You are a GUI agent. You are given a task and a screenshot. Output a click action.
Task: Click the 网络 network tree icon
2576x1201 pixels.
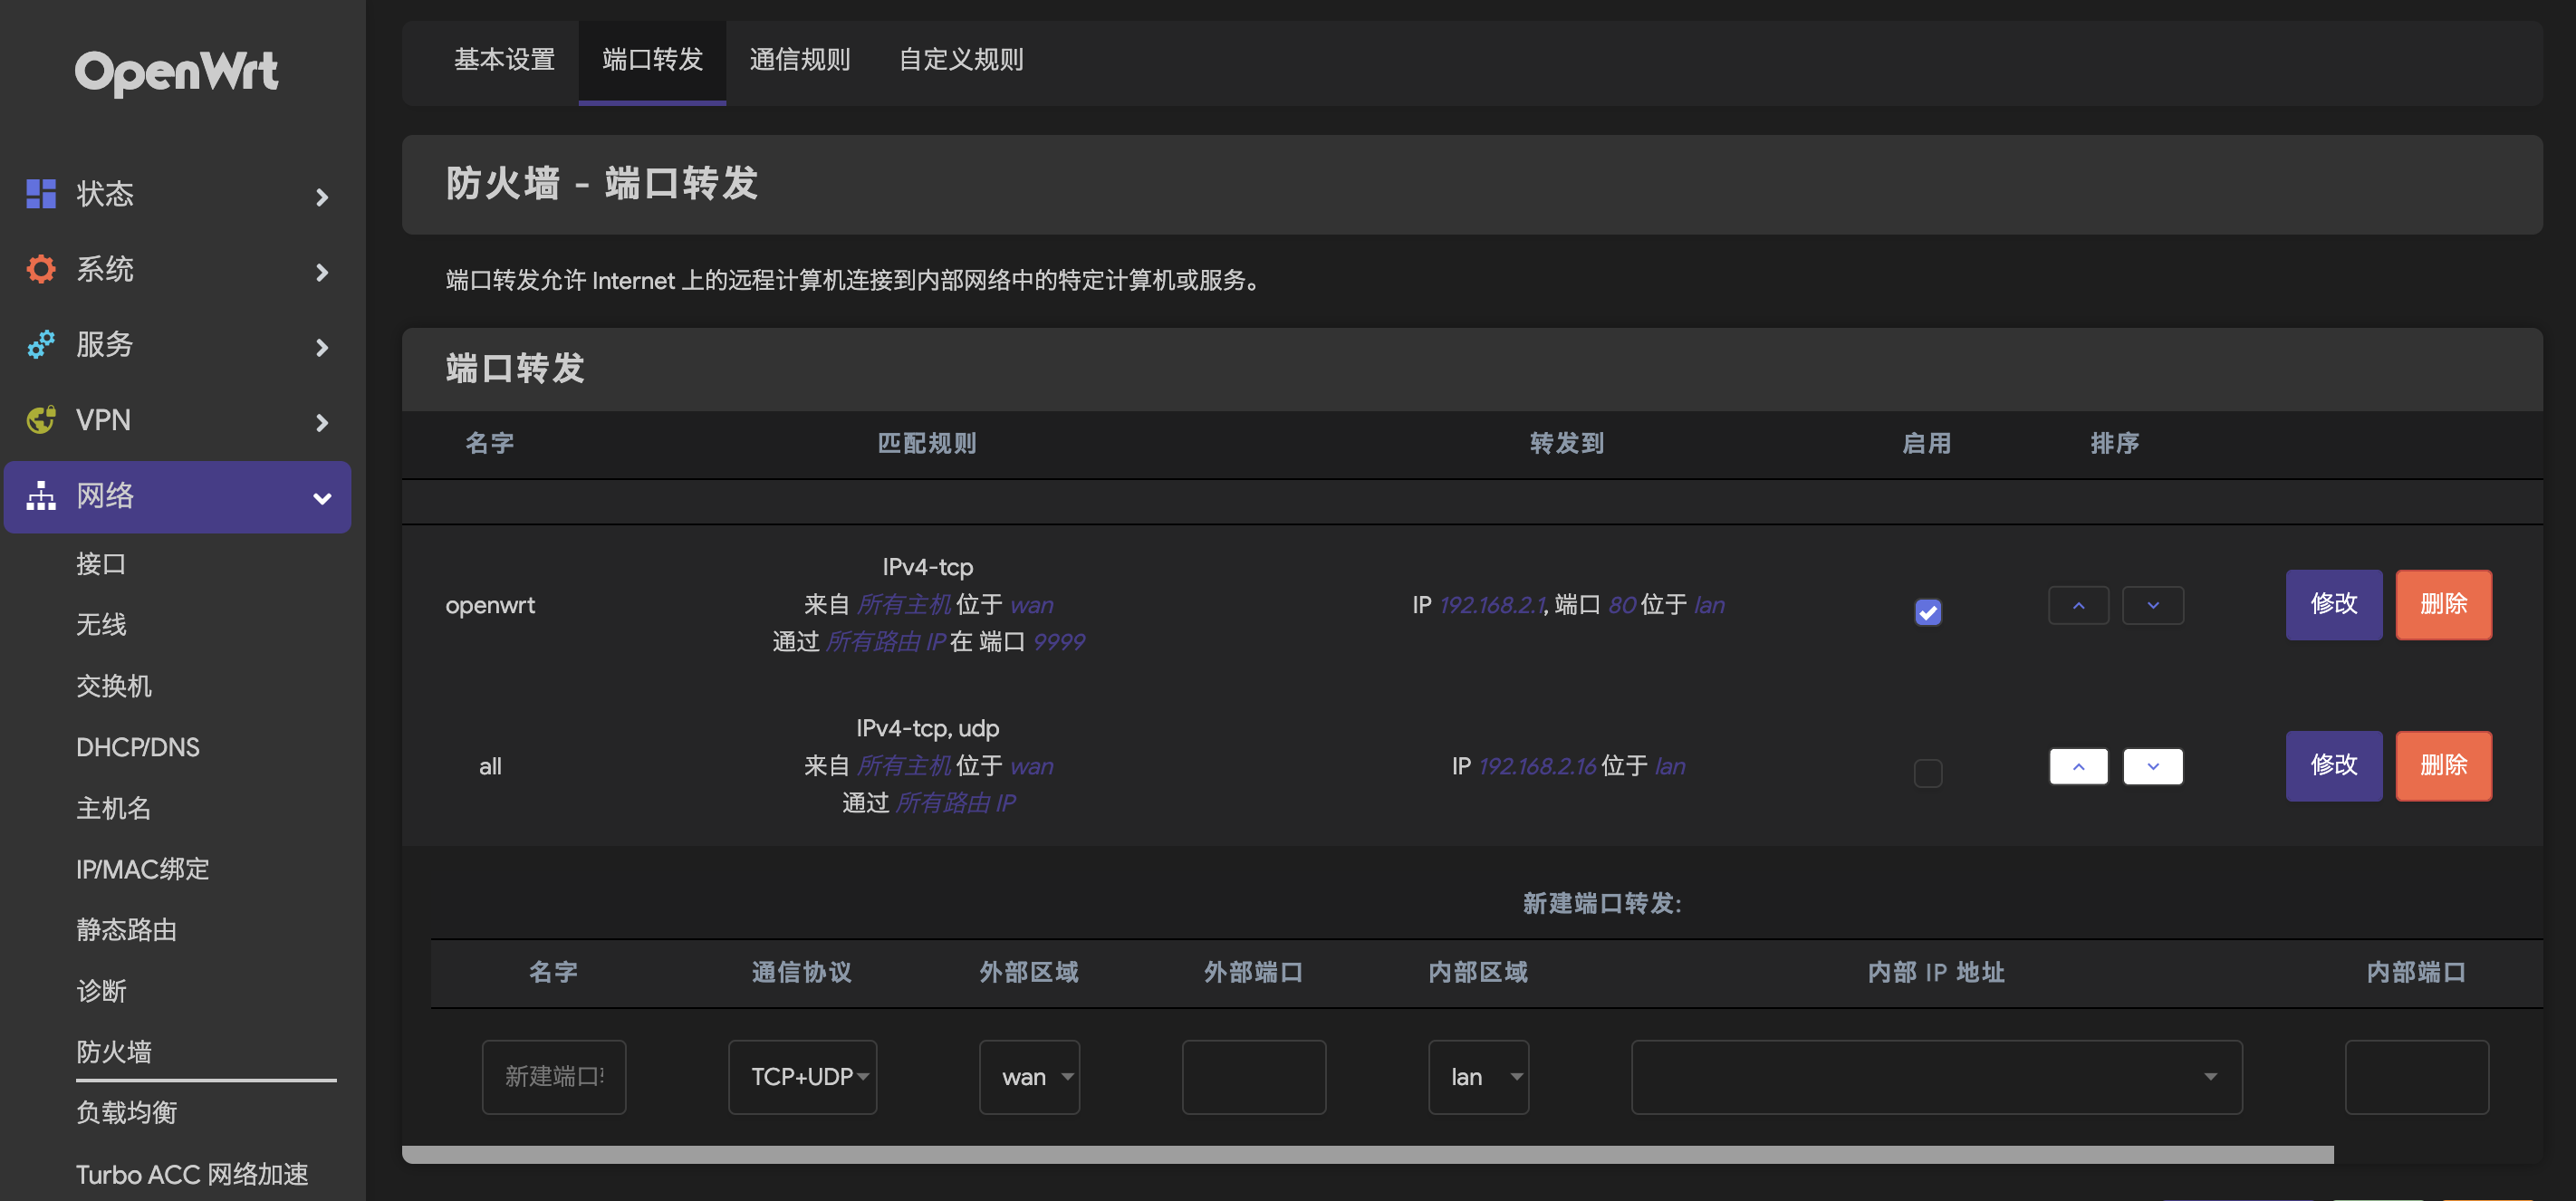[x=40, y=496]
